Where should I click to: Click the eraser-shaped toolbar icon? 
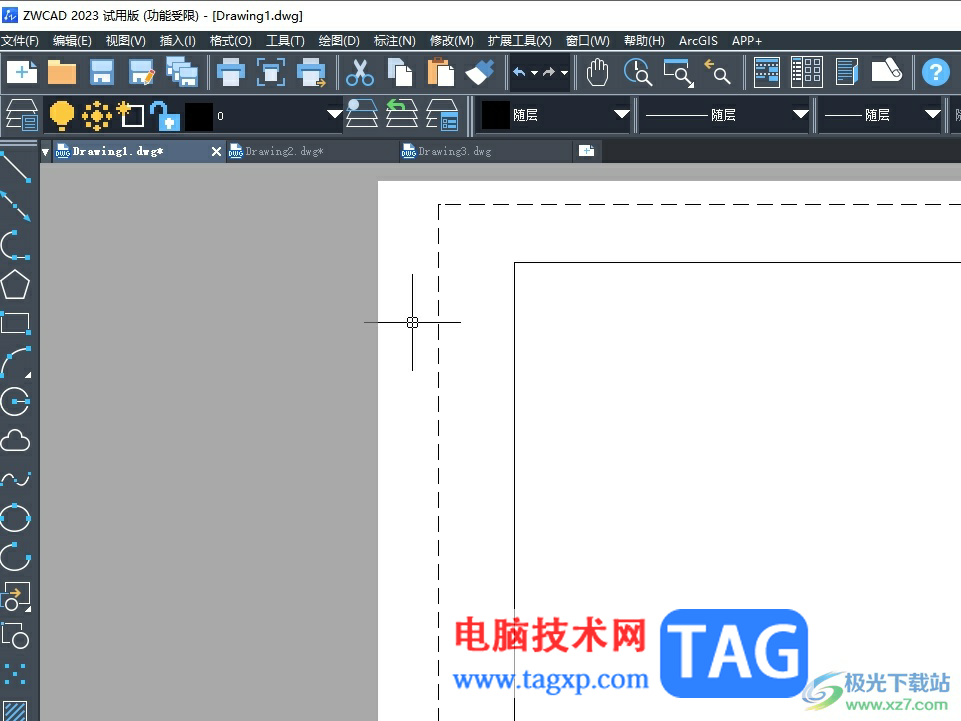(x=886, y=71)
